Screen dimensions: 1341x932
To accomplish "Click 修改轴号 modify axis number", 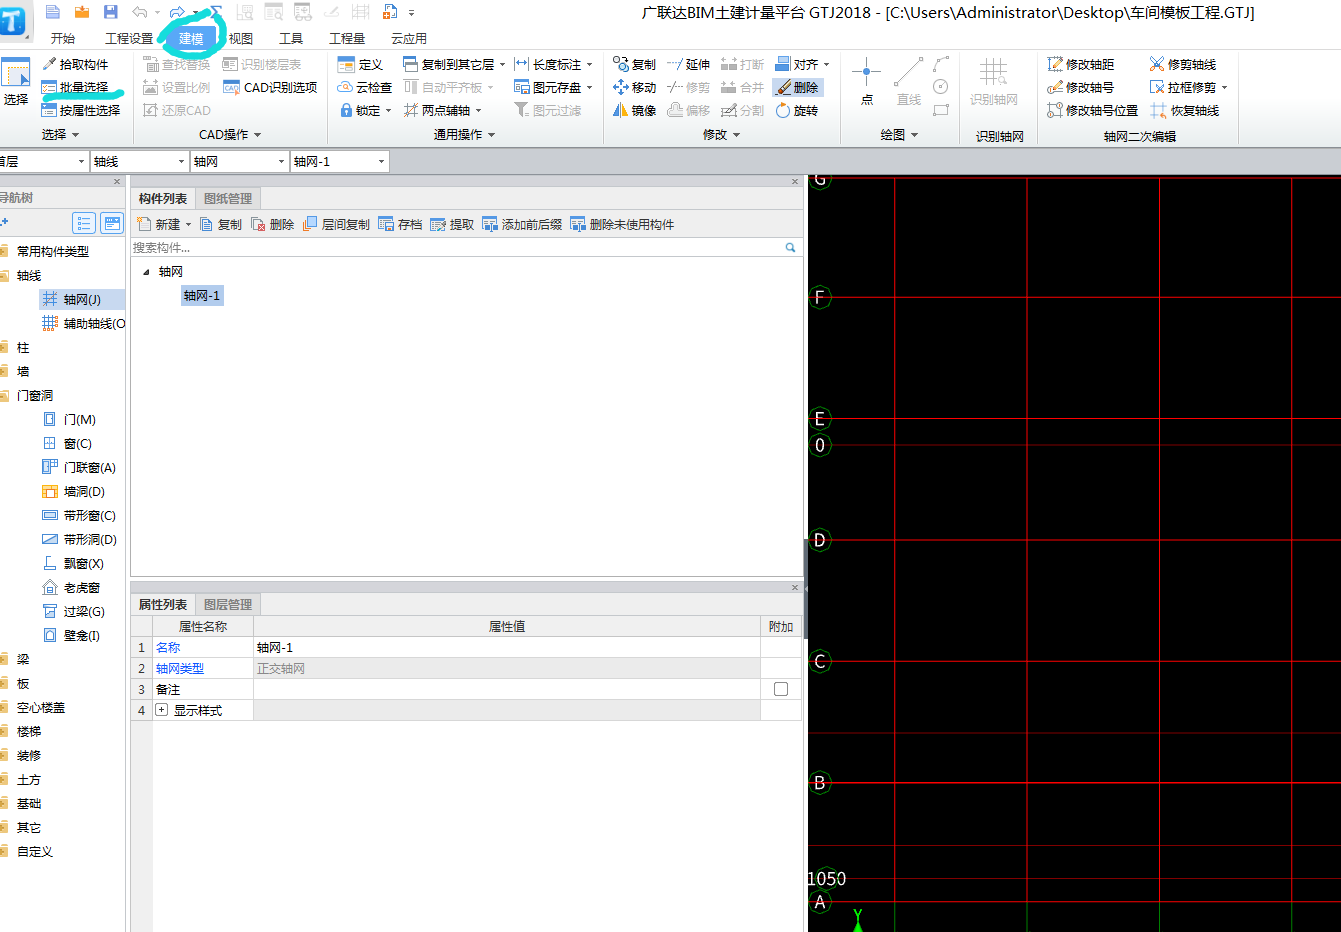I will [1080, 87].
